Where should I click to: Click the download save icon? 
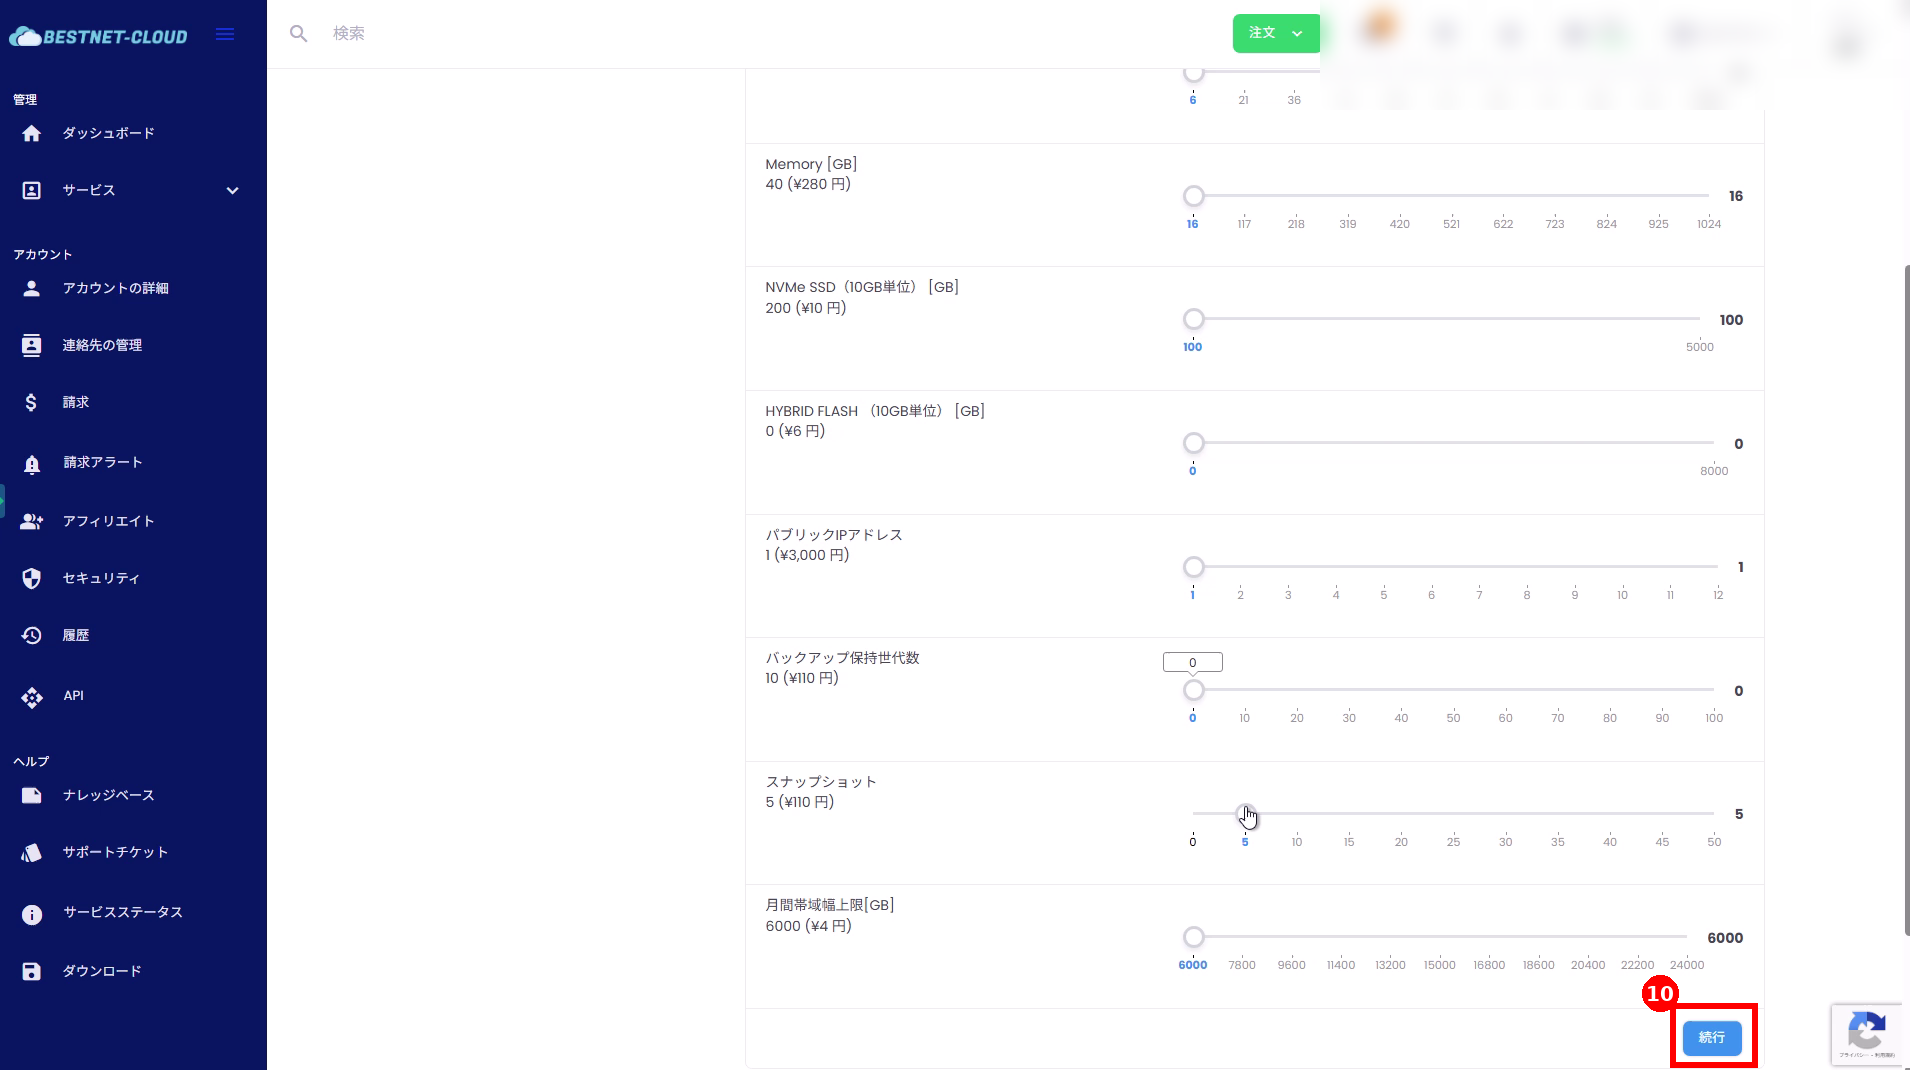click(32, 971)
